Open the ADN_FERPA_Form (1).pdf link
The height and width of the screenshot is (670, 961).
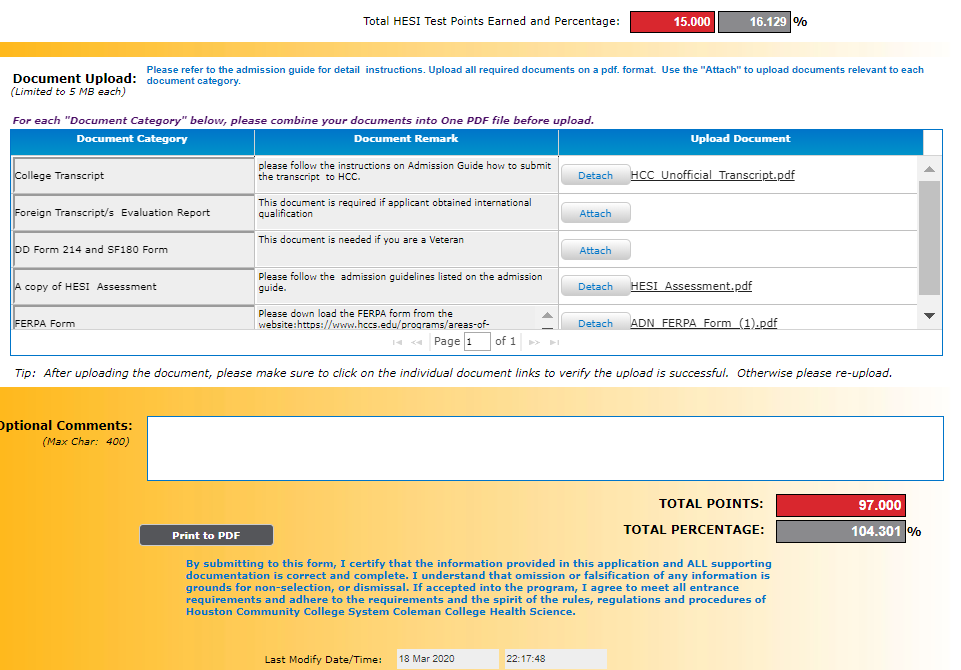click(x=703, y=323)
